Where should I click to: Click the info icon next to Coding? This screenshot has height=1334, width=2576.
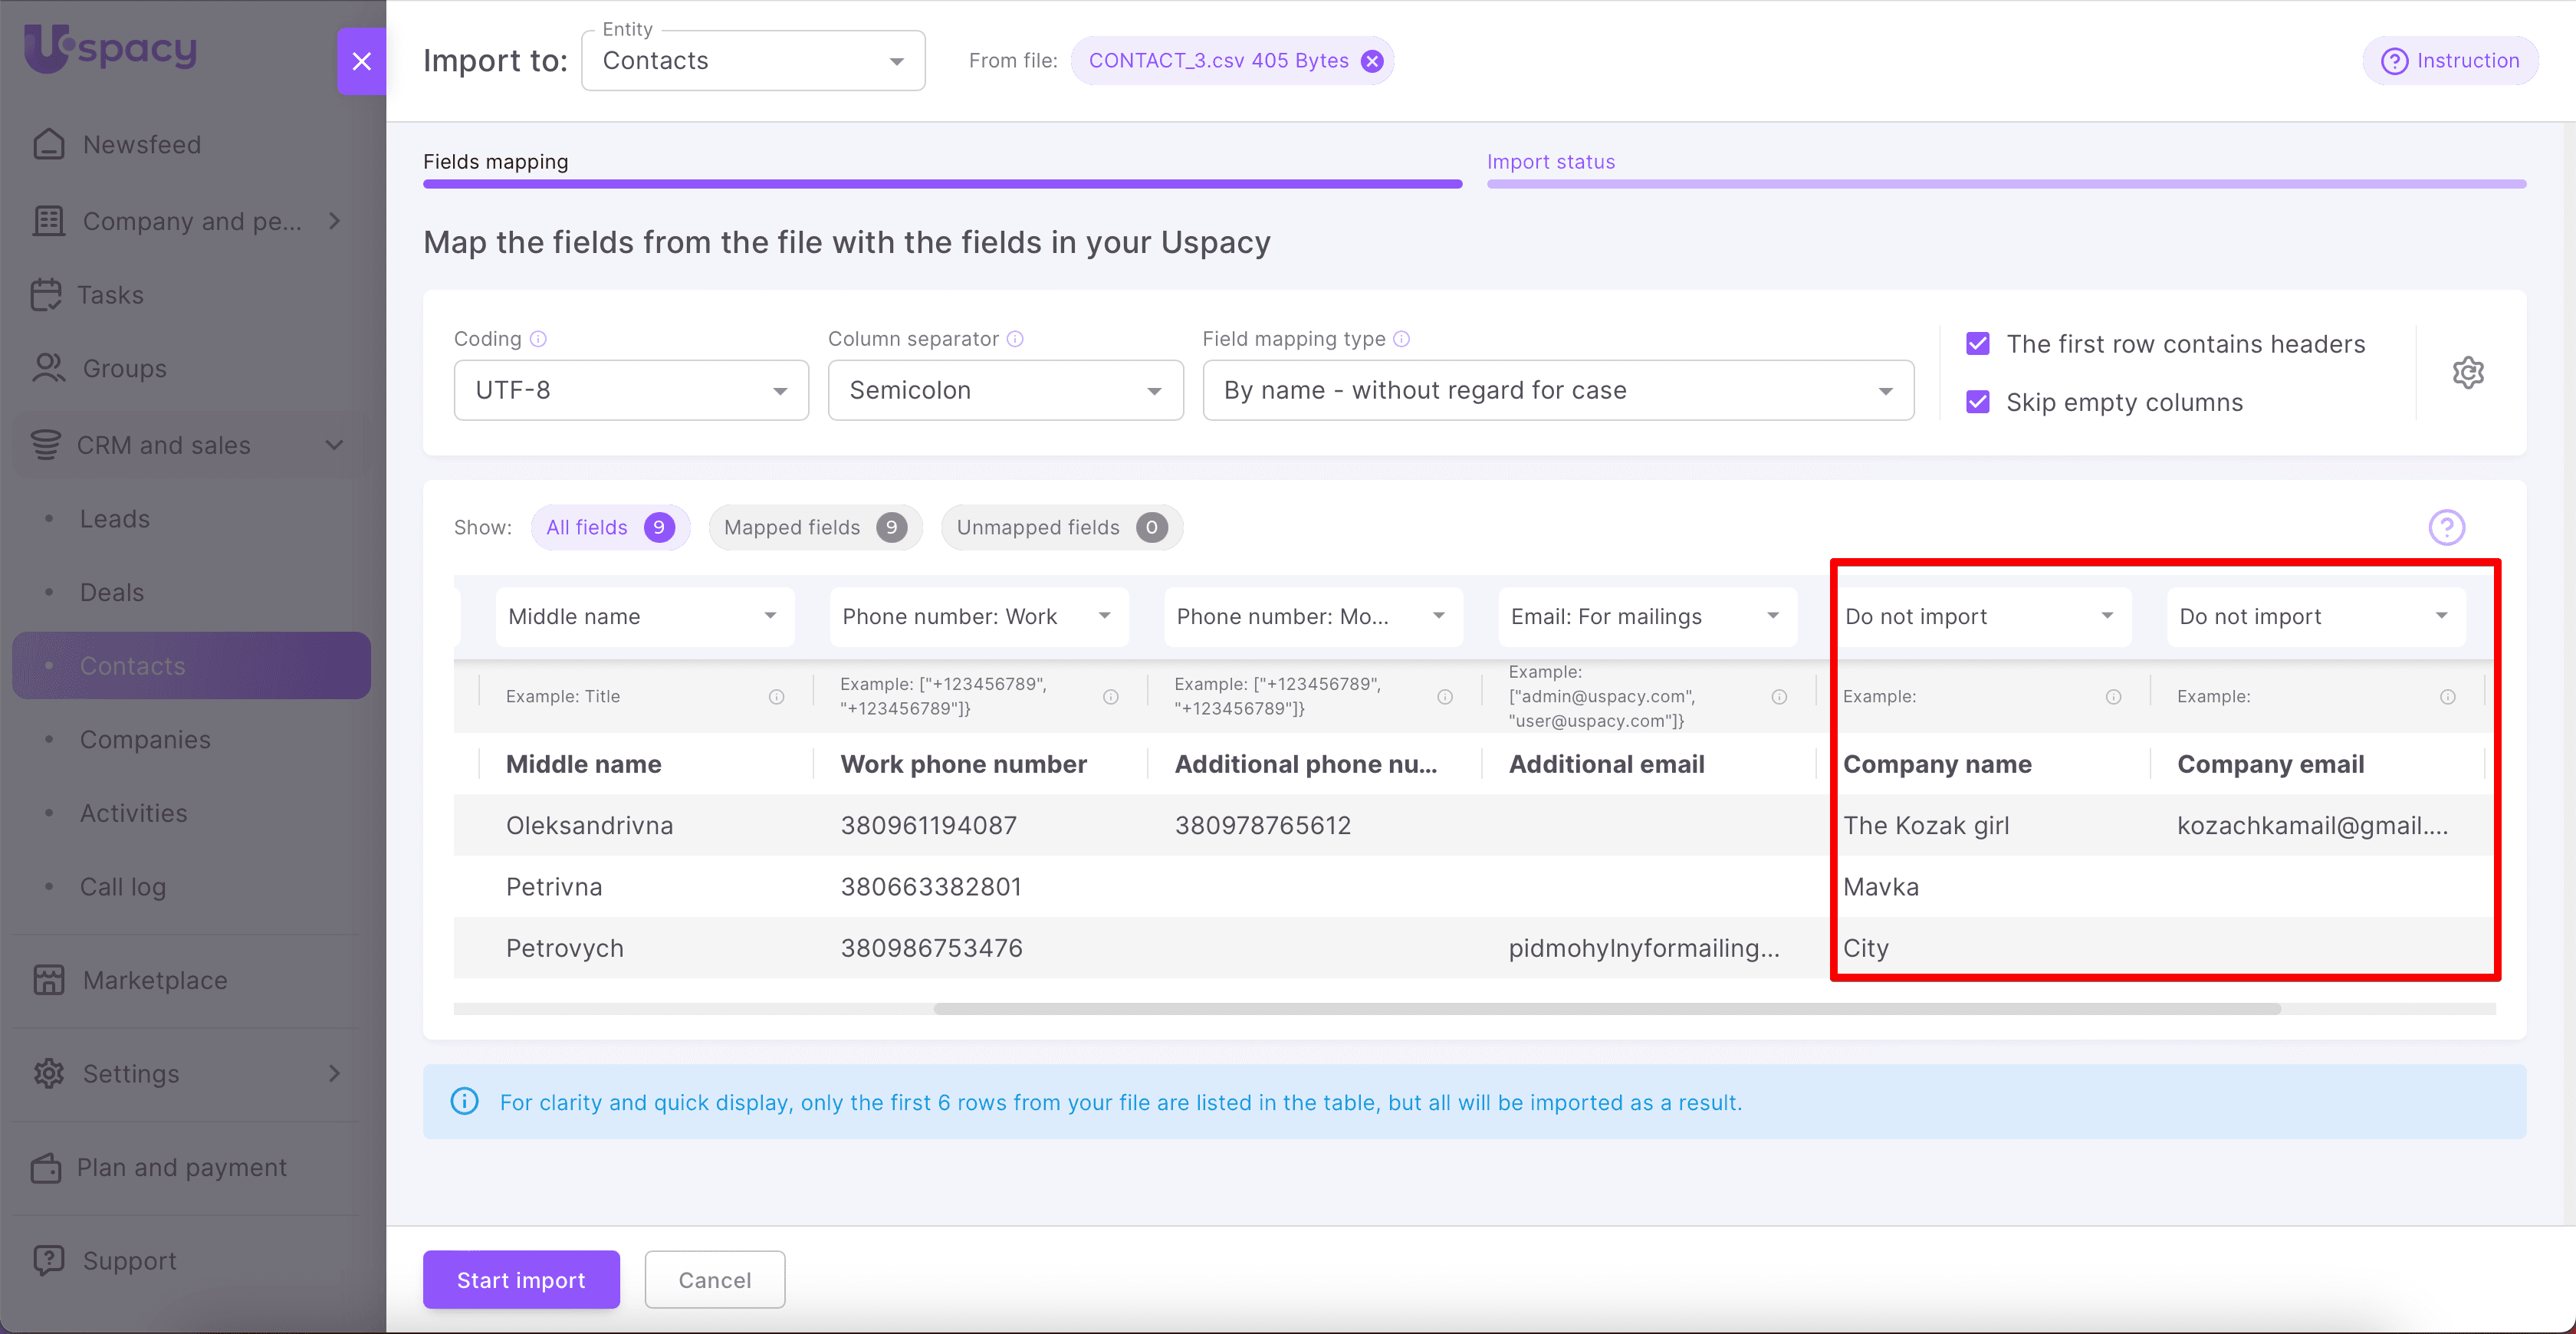(x=538, y=339)
